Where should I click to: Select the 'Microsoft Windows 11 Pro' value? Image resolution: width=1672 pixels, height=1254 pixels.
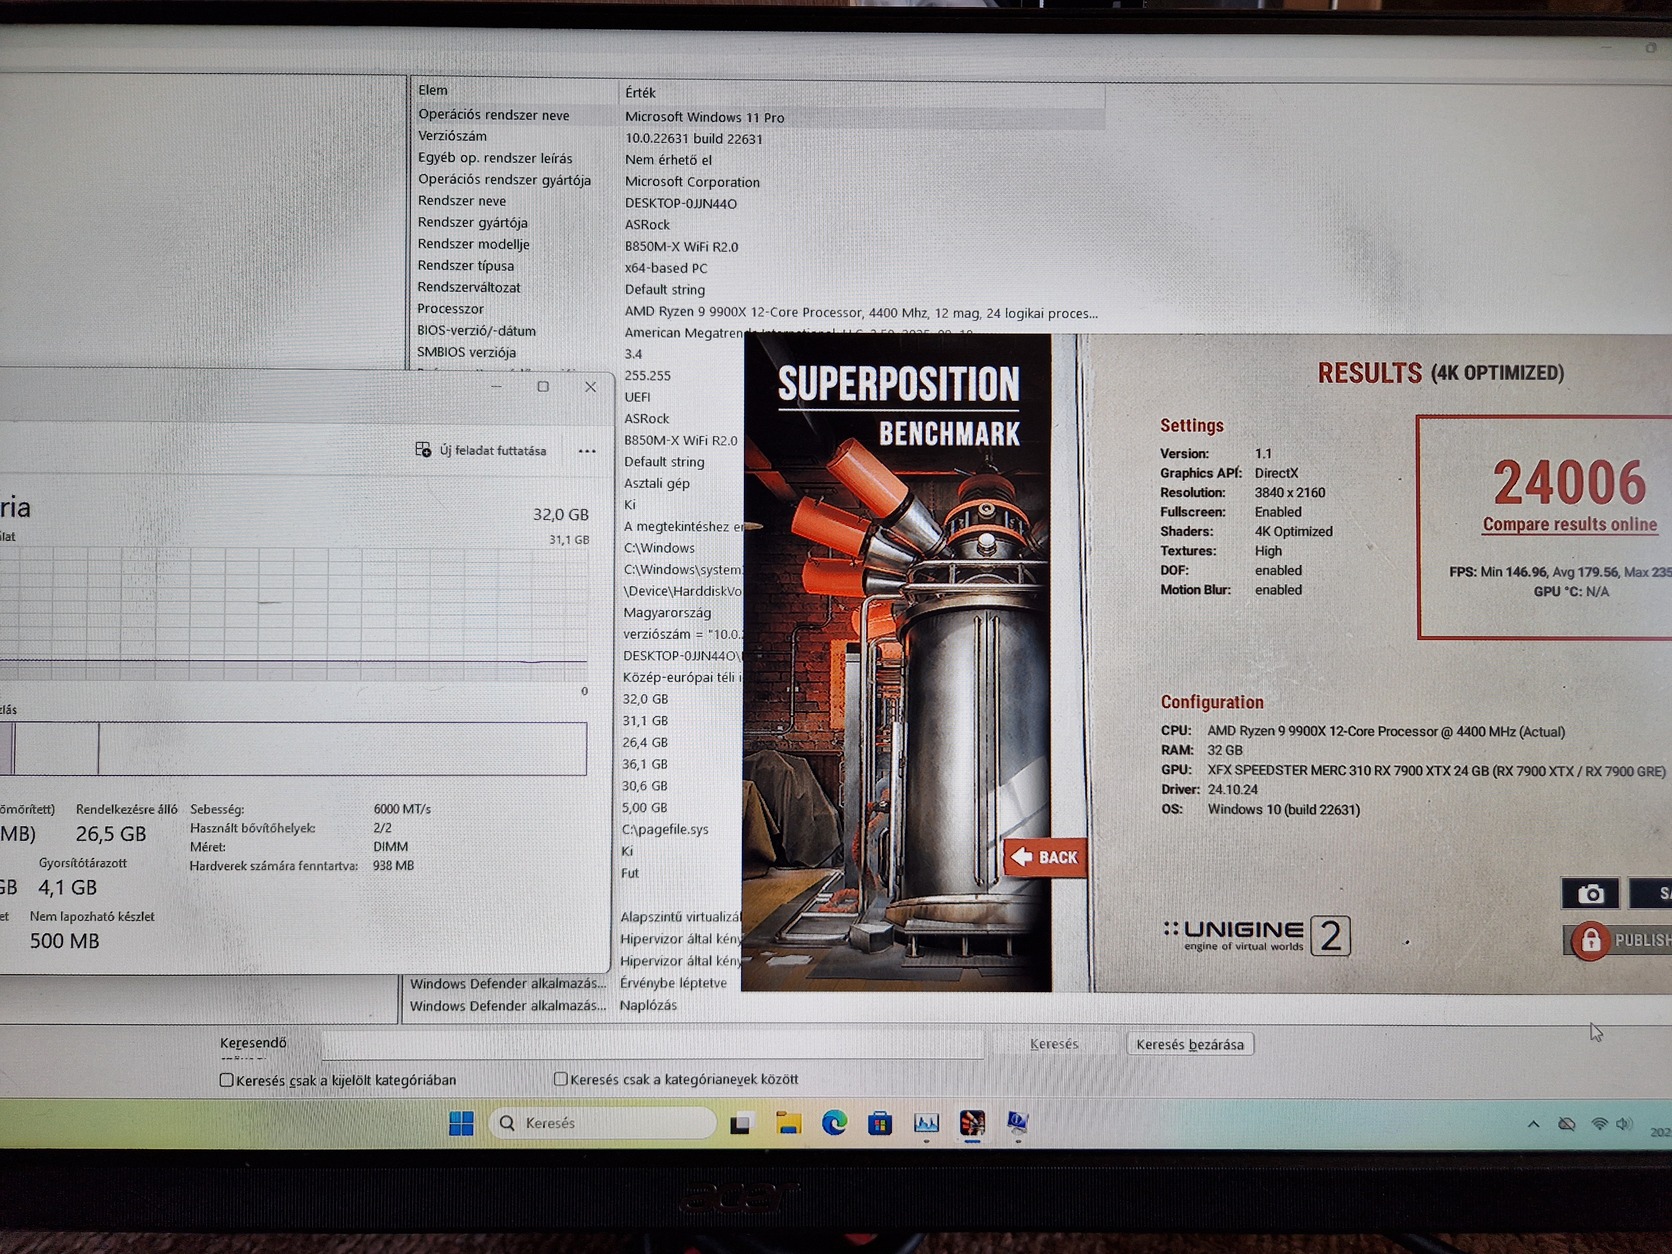coord(704,117)
